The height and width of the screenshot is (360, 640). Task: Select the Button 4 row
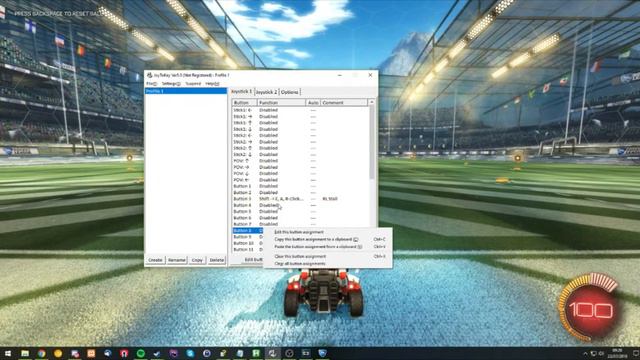(x=300, y=205)
